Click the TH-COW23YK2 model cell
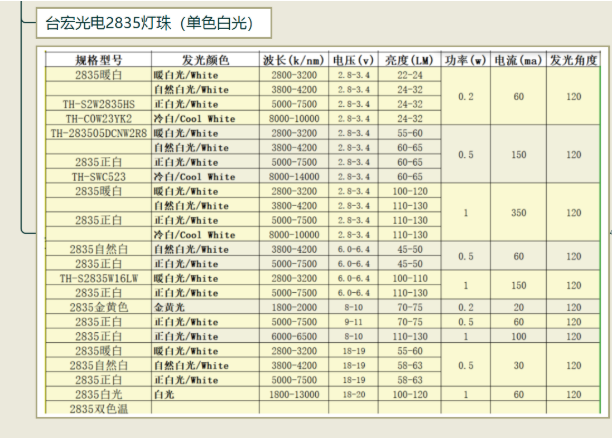This screenshot has height=439, width=613. click(x=98, y=118)
